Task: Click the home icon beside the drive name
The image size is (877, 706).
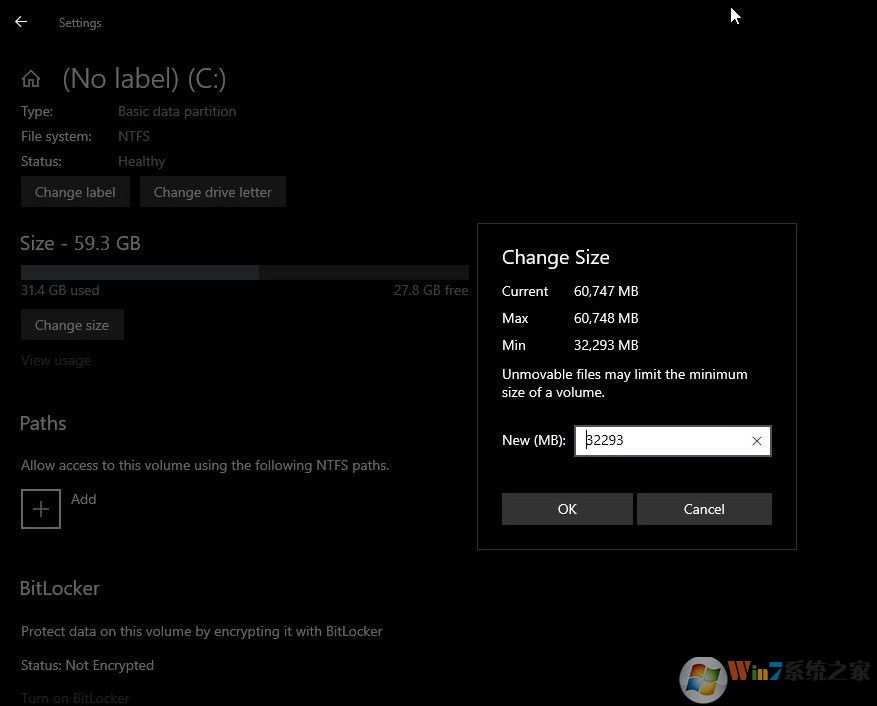Action: [x=30, y=77]
